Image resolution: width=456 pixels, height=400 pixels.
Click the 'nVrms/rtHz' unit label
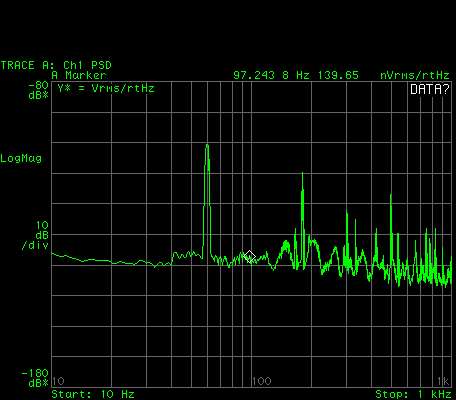point(415,75)
